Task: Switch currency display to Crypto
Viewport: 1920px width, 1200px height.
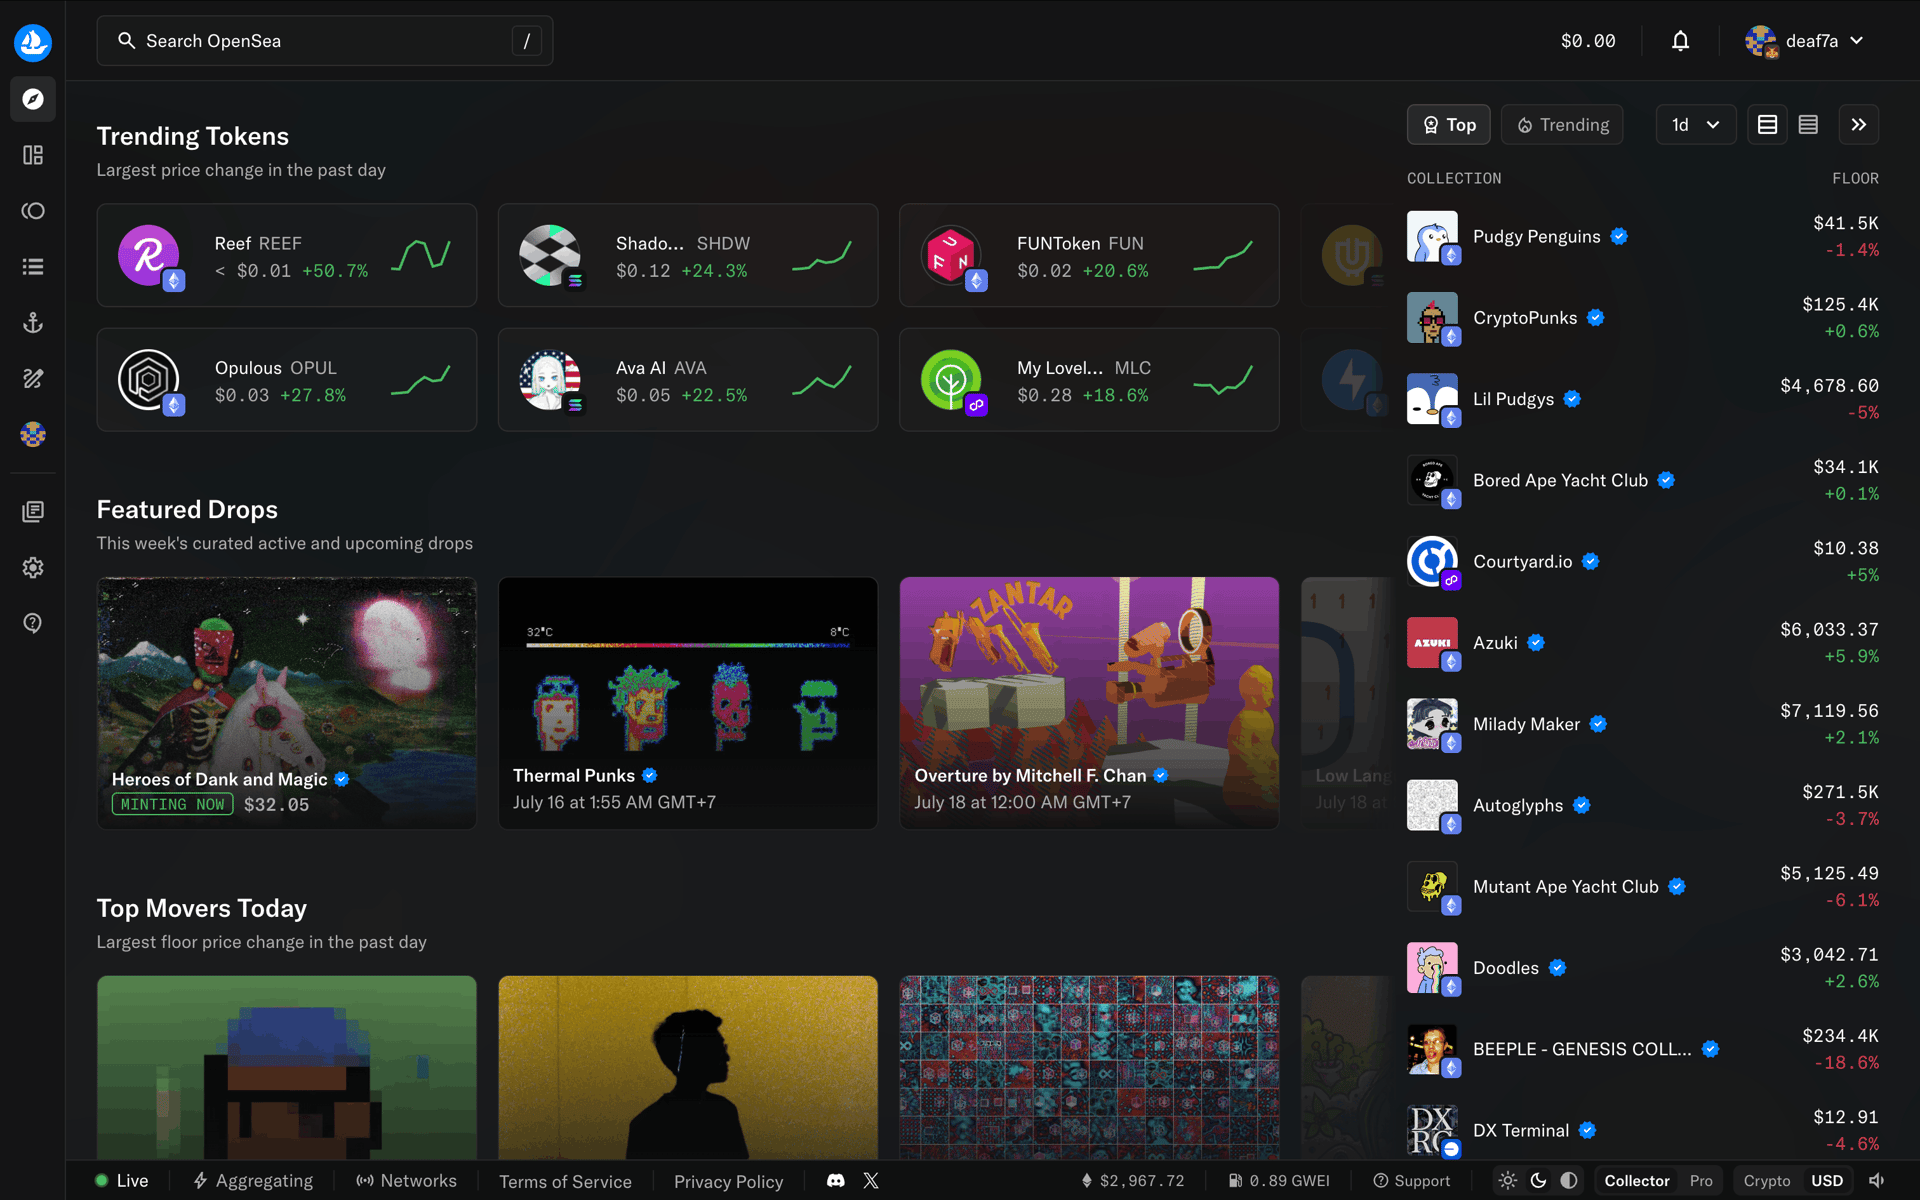Action: pyautogui.click(x=1767, y=1181)
